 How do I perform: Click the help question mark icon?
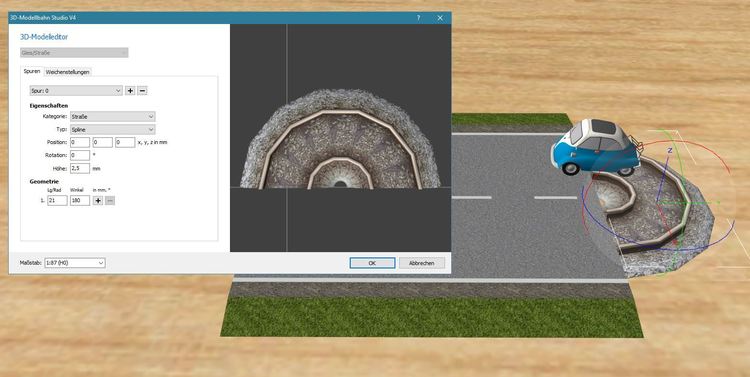pyautogui.click(x=419, y=18)
